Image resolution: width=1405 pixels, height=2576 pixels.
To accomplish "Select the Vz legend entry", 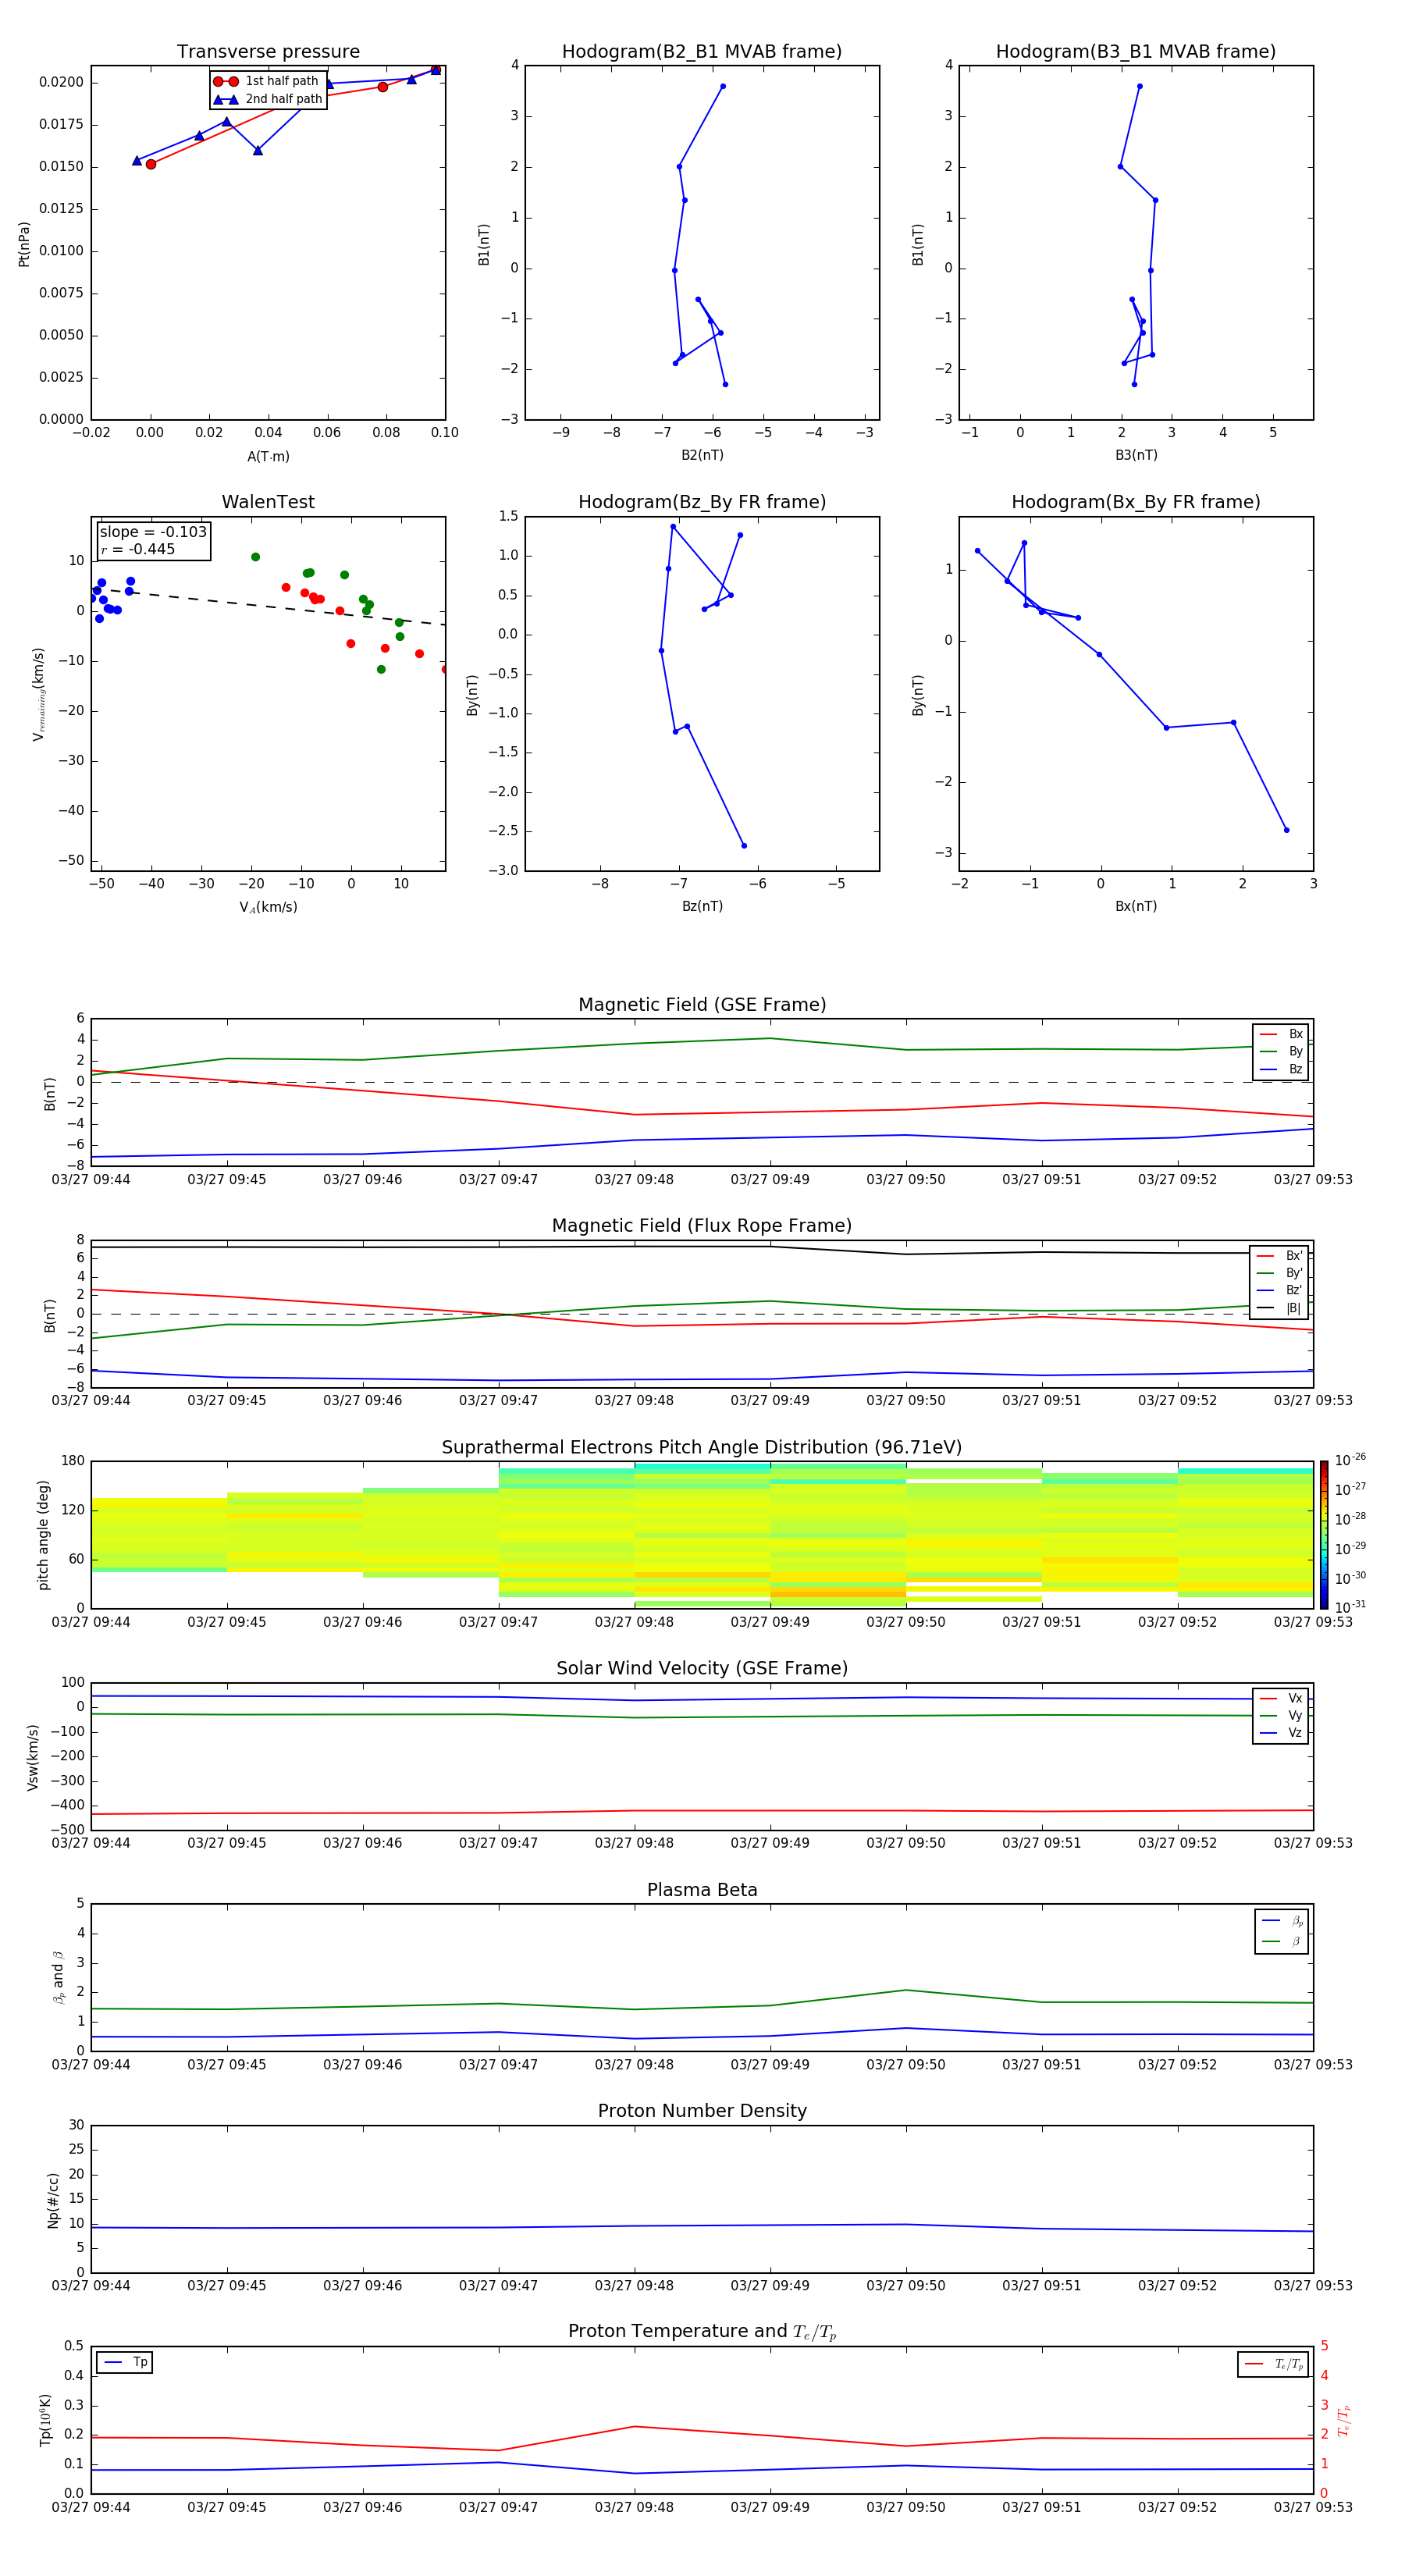I will tap(1281, 1733).
